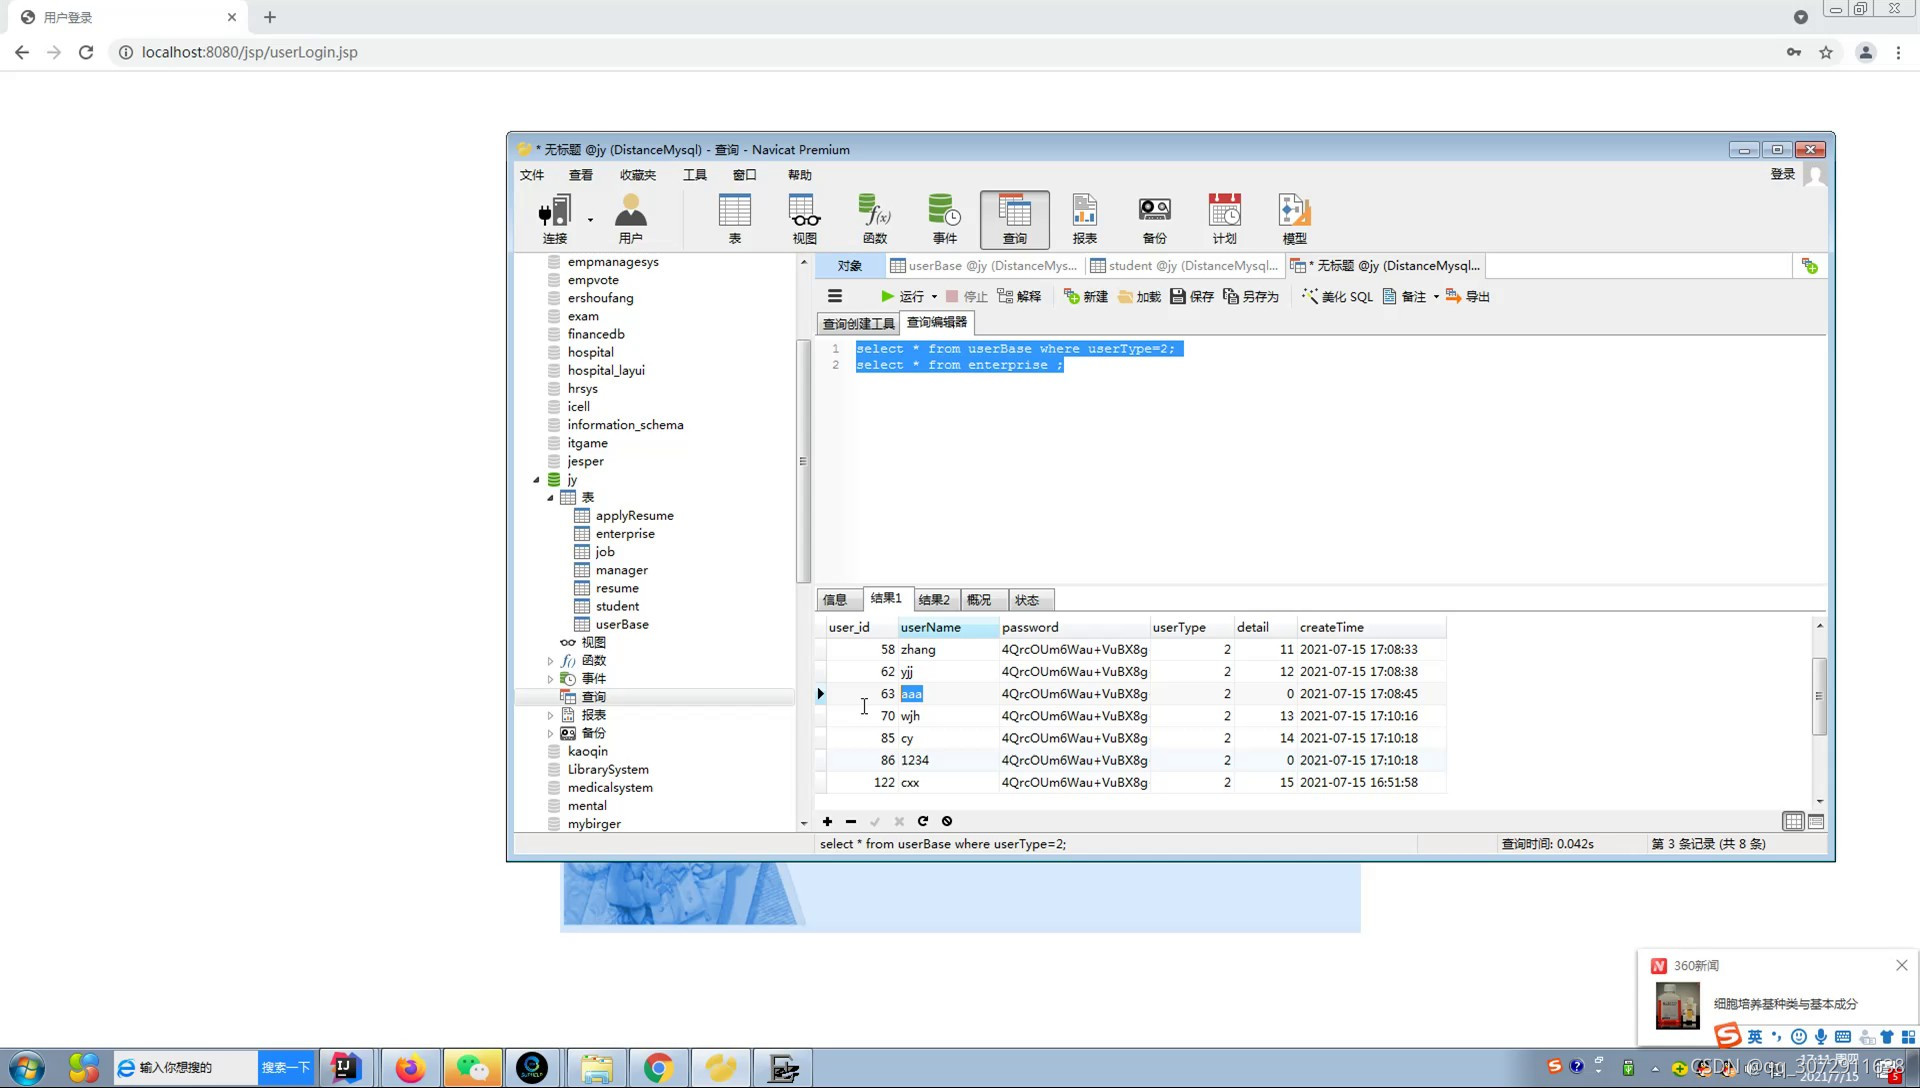Select the Query (查询) toolbar icon
The image size is (1920, 1088).
[1014, 219]
